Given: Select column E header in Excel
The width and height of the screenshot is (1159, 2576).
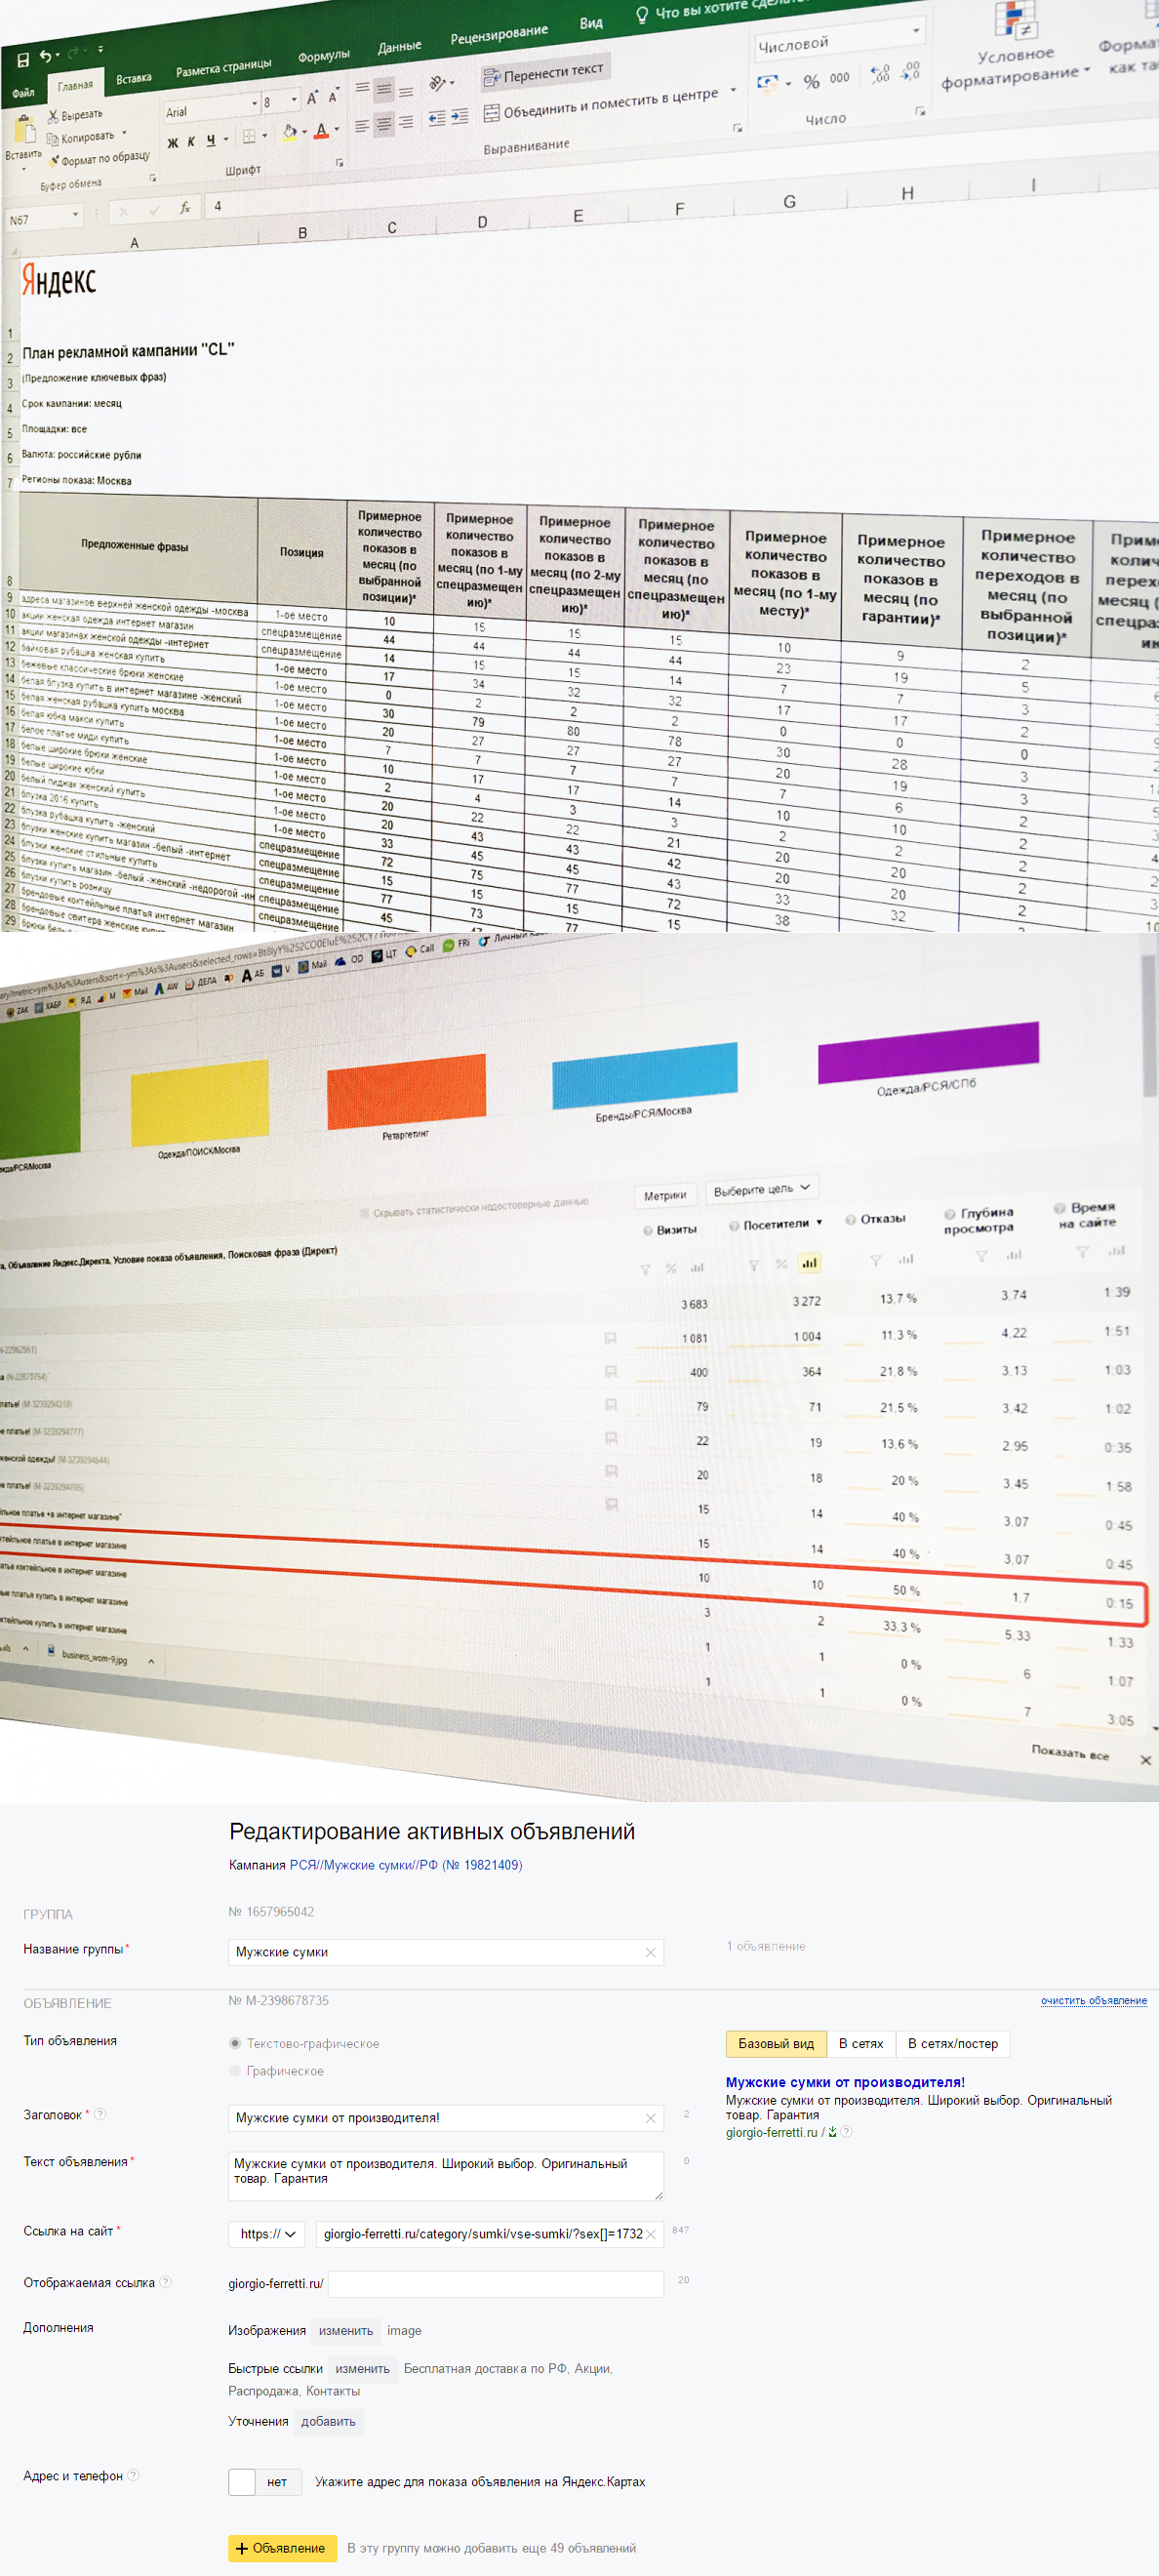Looking at the screenshot, I should pos(578,217).
